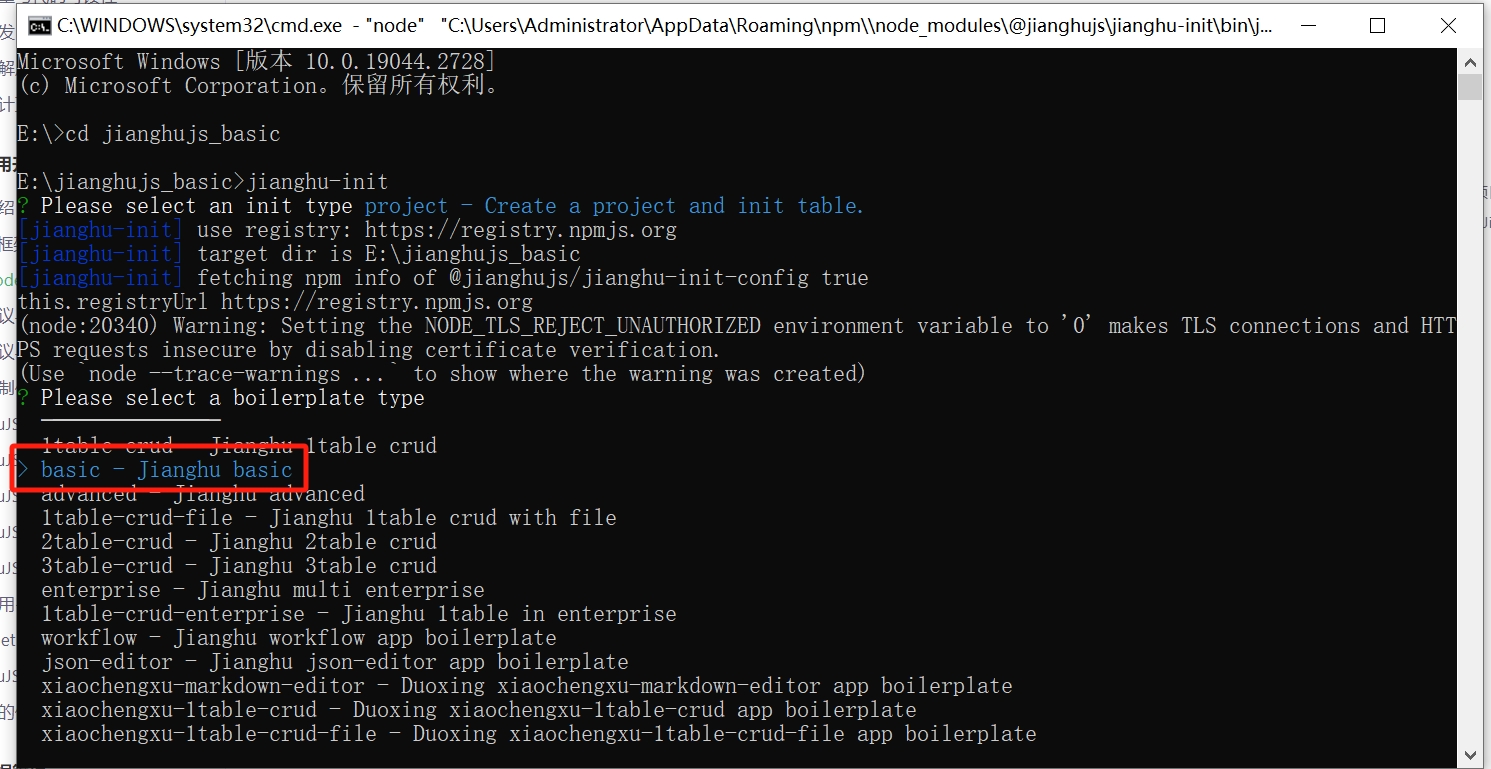
Task: Close the command prompt window
Action: [x=1447, y=26]
